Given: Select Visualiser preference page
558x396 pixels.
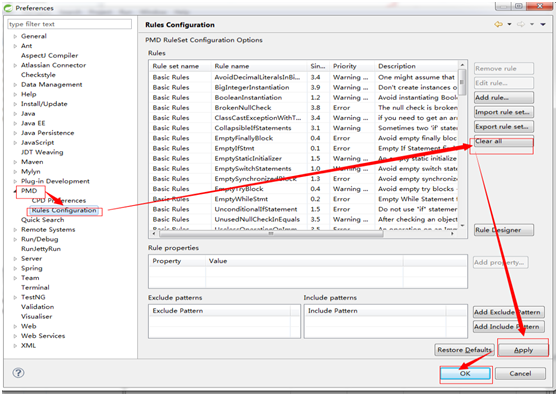Looking at the screenshot, I should coord(36,316).
